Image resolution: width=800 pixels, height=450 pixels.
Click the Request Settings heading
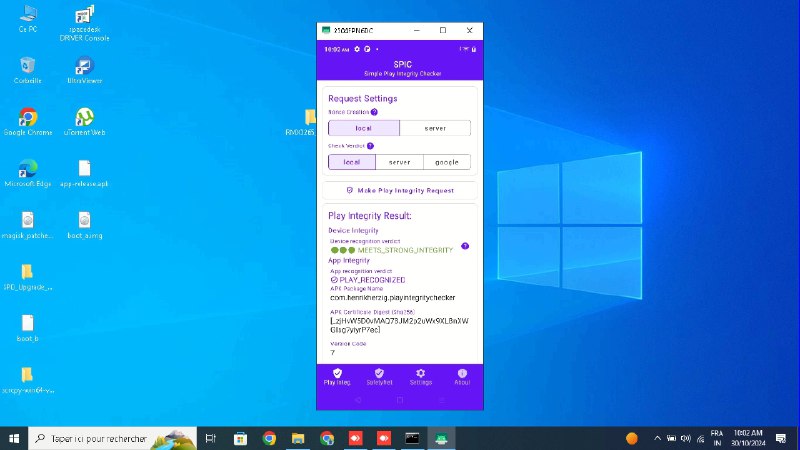click(363, 98)
